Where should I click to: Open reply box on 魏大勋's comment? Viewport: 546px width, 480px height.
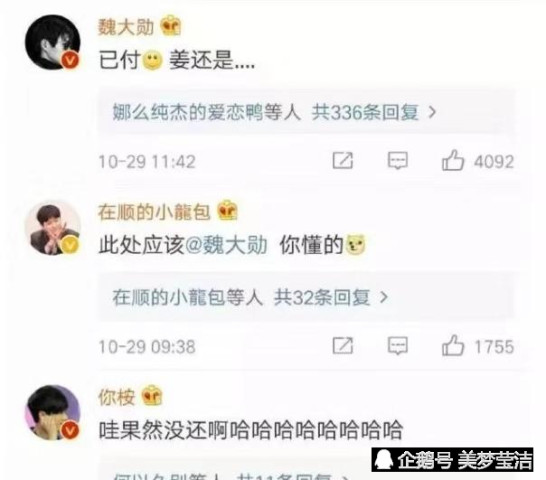click(398, 161)
